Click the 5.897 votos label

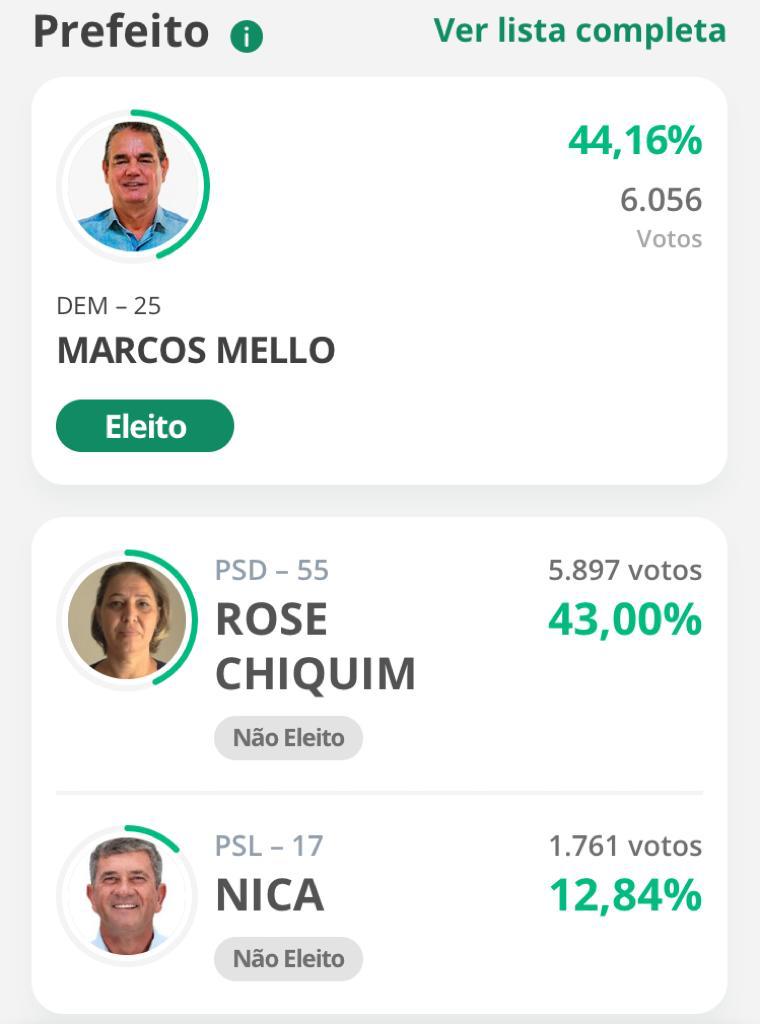pyautogui.click(x=625, y=570)
